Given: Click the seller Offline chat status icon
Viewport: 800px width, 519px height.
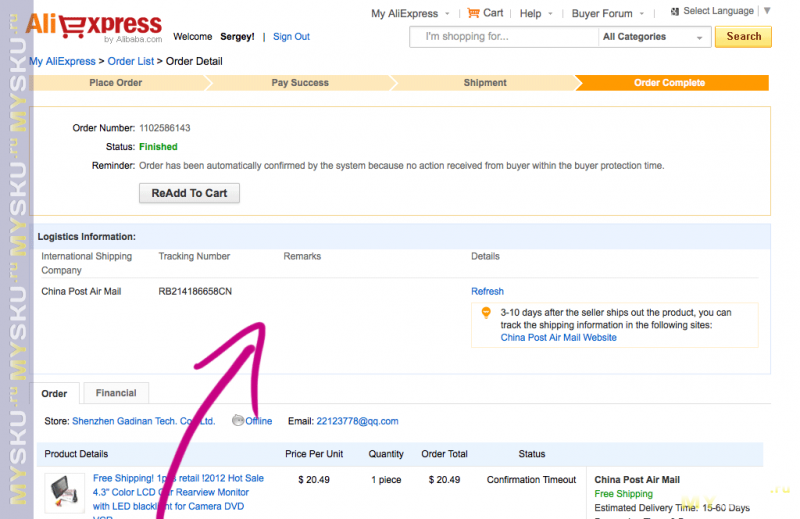Looking at the screenshot, I should point(238,421).
